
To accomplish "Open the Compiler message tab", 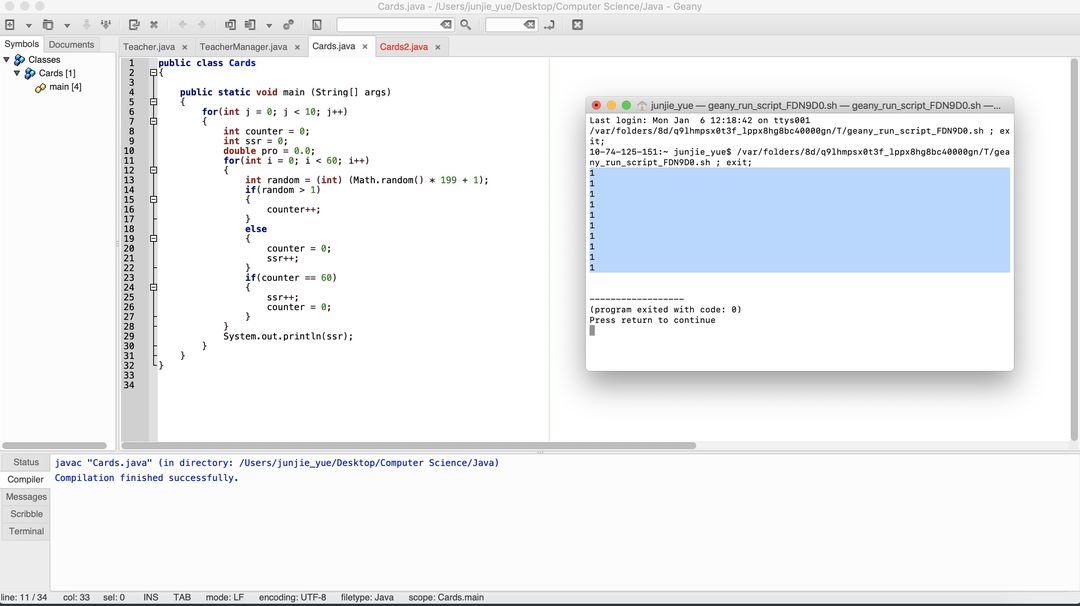I will [x=25, y=479].
